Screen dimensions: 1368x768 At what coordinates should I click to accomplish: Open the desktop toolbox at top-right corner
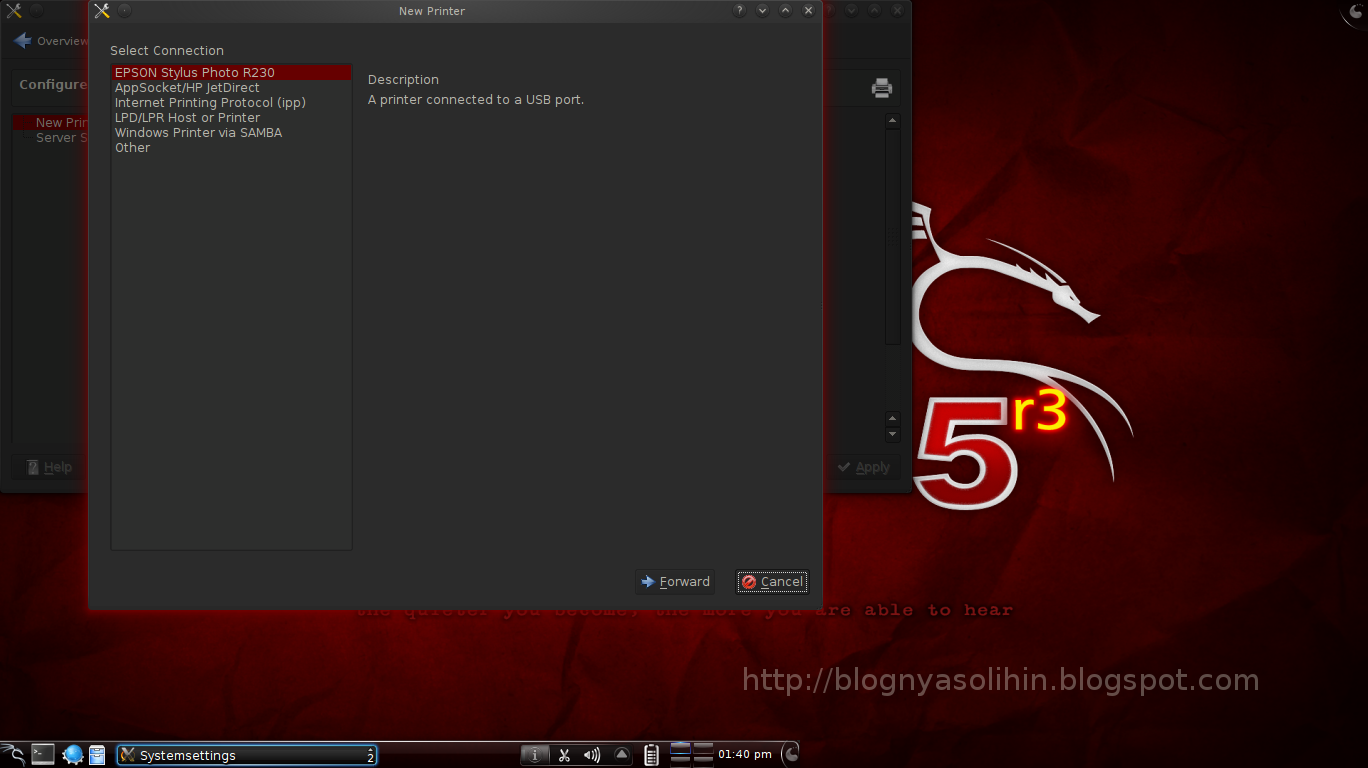pyautogui.click(x=1356, y=12)
